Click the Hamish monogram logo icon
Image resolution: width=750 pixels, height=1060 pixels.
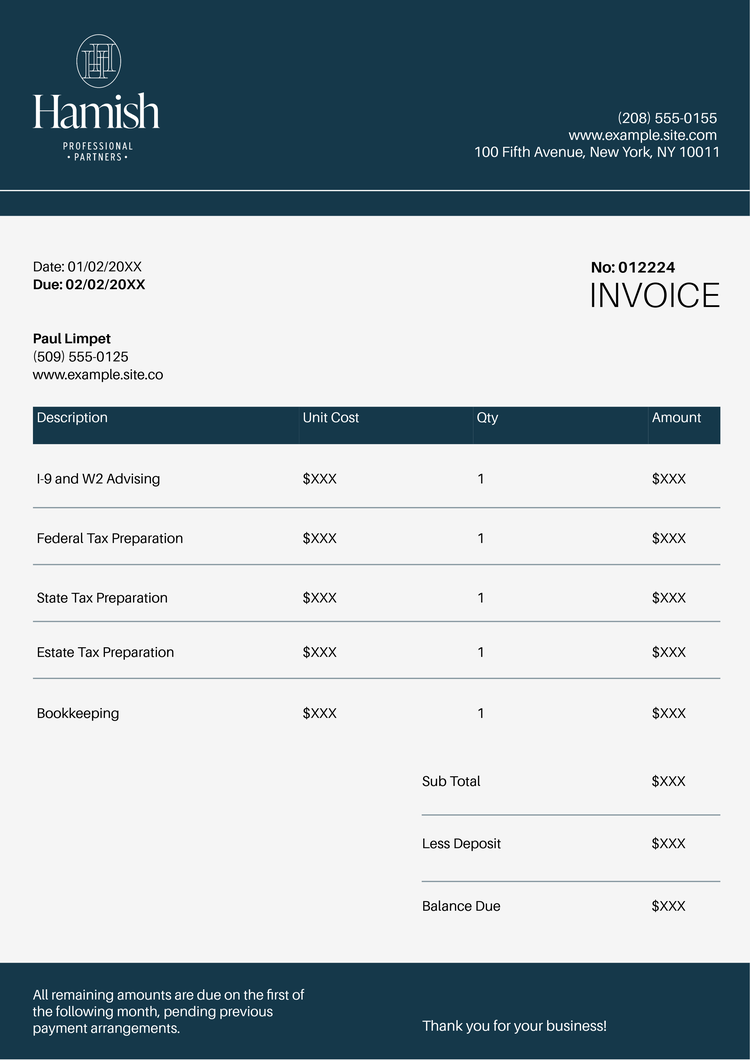[98, 61]
